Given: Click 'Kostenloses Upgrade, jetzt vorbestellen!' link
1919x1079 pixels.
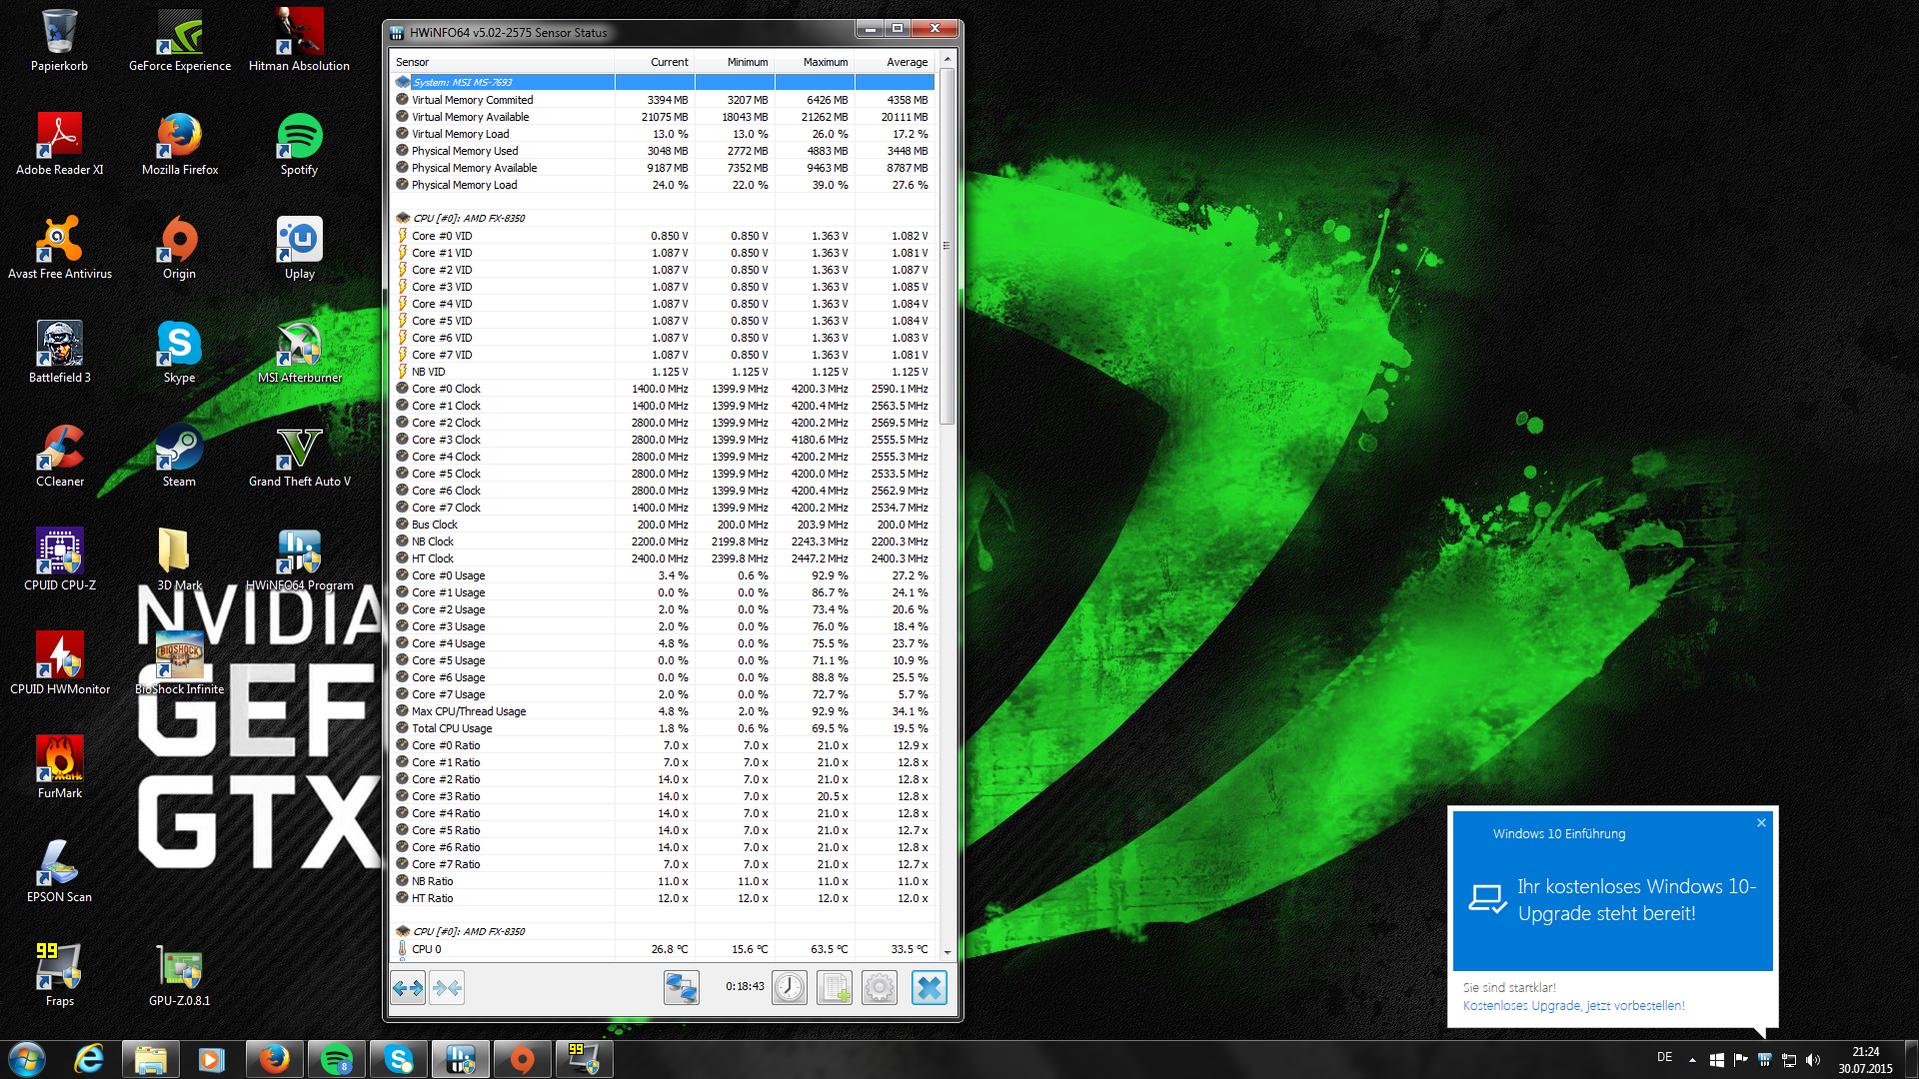Looking at the screenshot, I should click(x=1573, y=1006).
